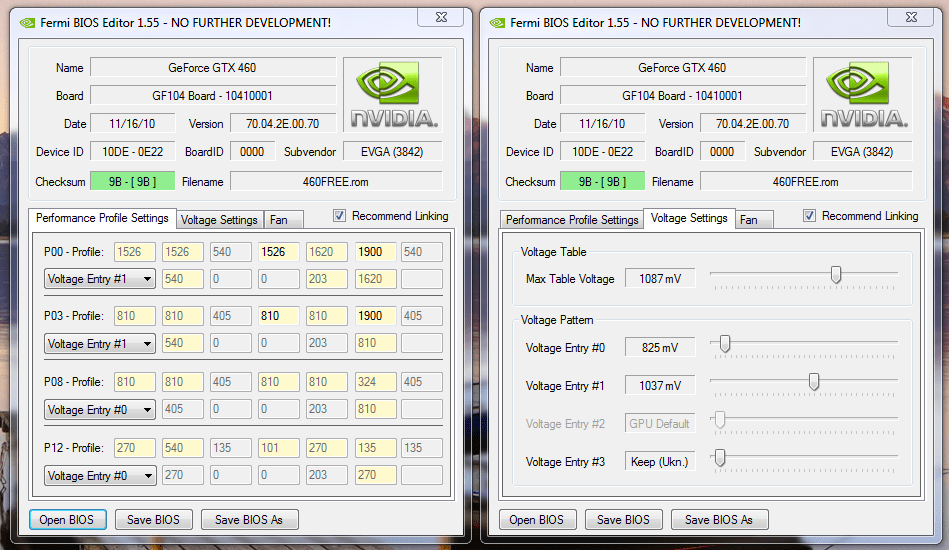Click the Max Table Voltage slider handle
The width and height of the screenshot is (949, 550).
[x=836, y=275]
